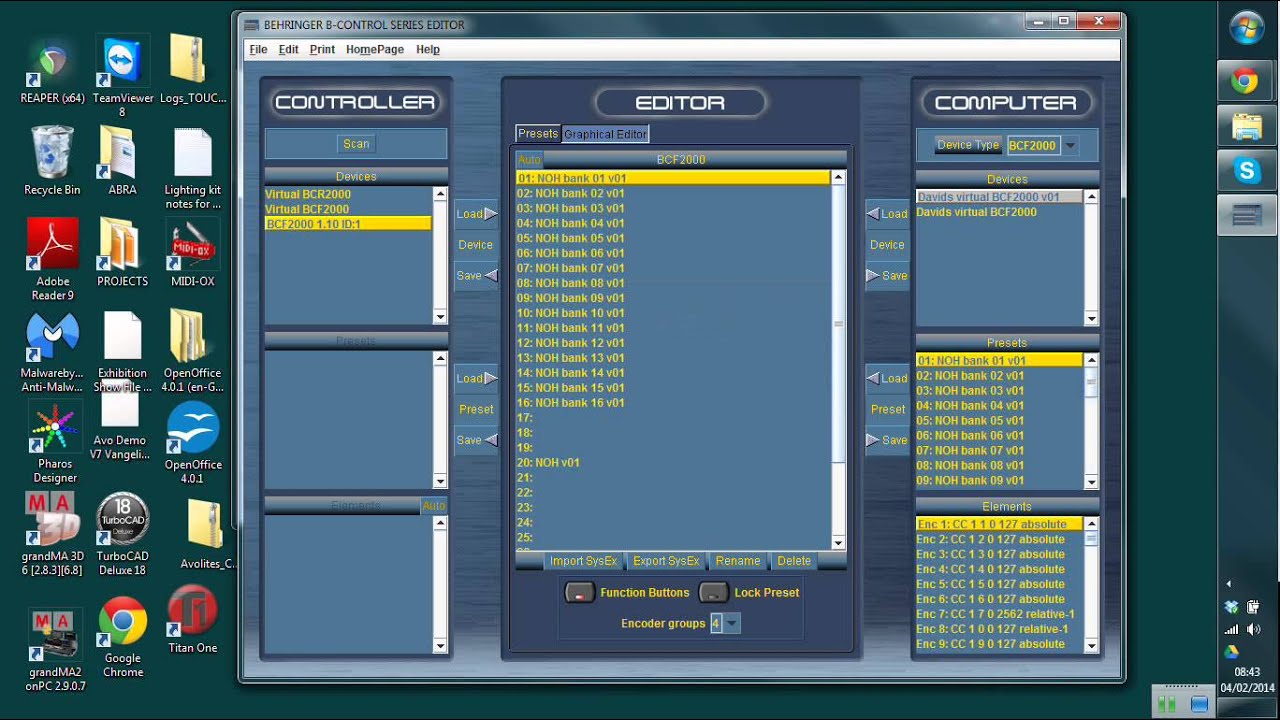Select BCF2000 1.10 ID:1 in controller devices
Viewport: 1280px width, 720px height.
348,224
